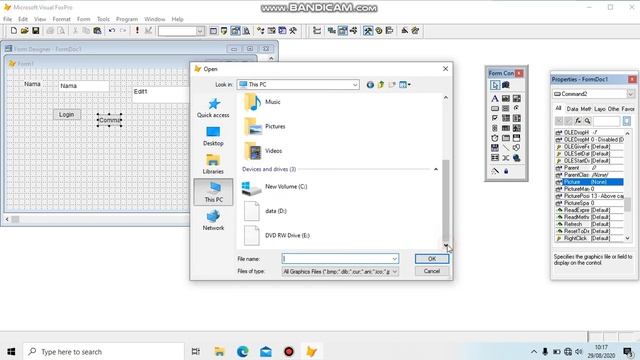Click OK in the Open dialog
640x360 pixels.
click(x=432, y=259)
